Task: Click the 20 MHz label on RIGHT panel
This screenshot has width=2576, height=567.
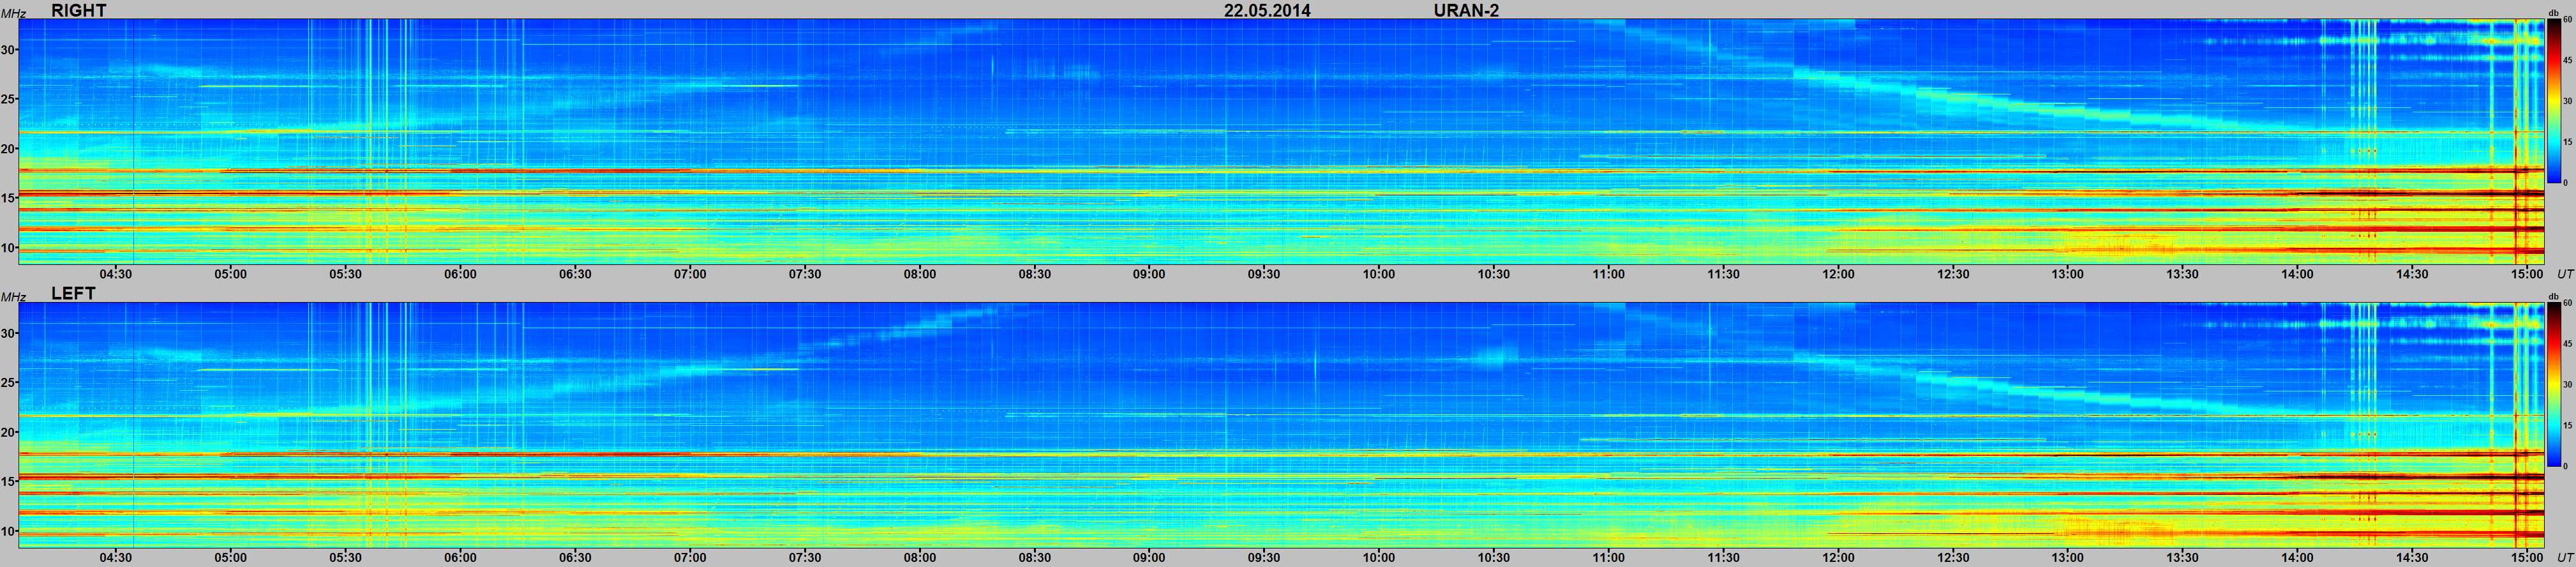Action: pos(9,149)
